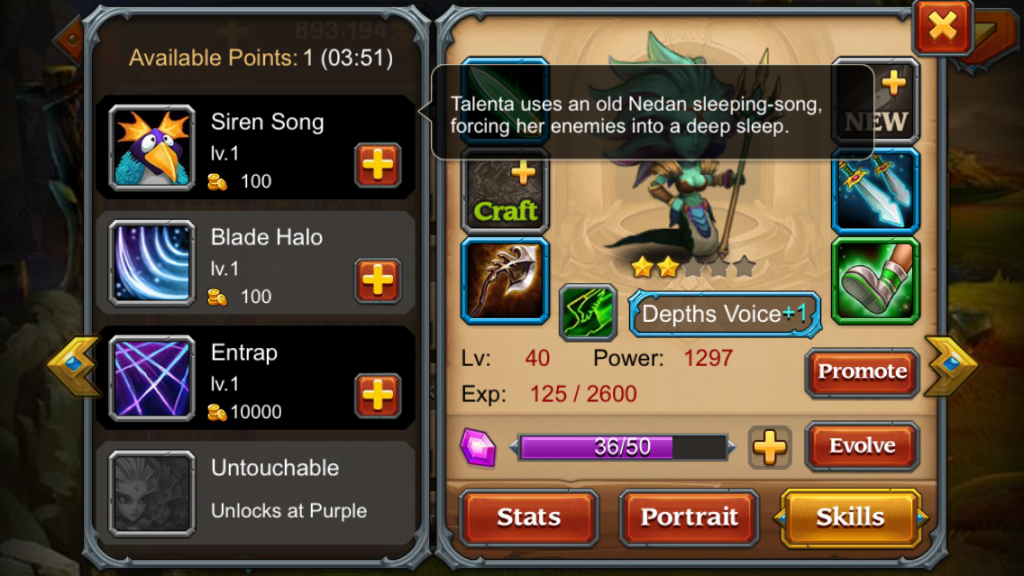
Task: Go to next hero with right arrow
Action: point(951,366)
